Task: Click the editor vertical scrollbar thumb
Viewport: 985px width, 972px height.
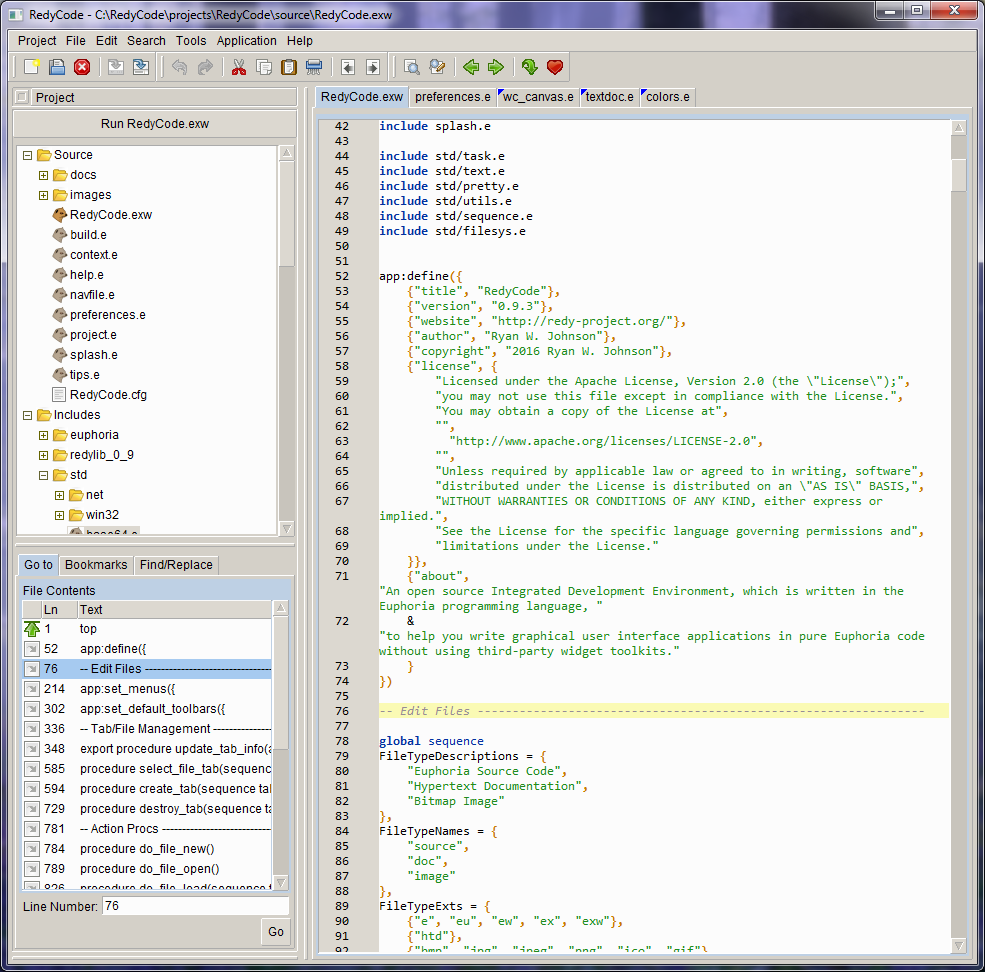Action: click(x=959, y=175)
